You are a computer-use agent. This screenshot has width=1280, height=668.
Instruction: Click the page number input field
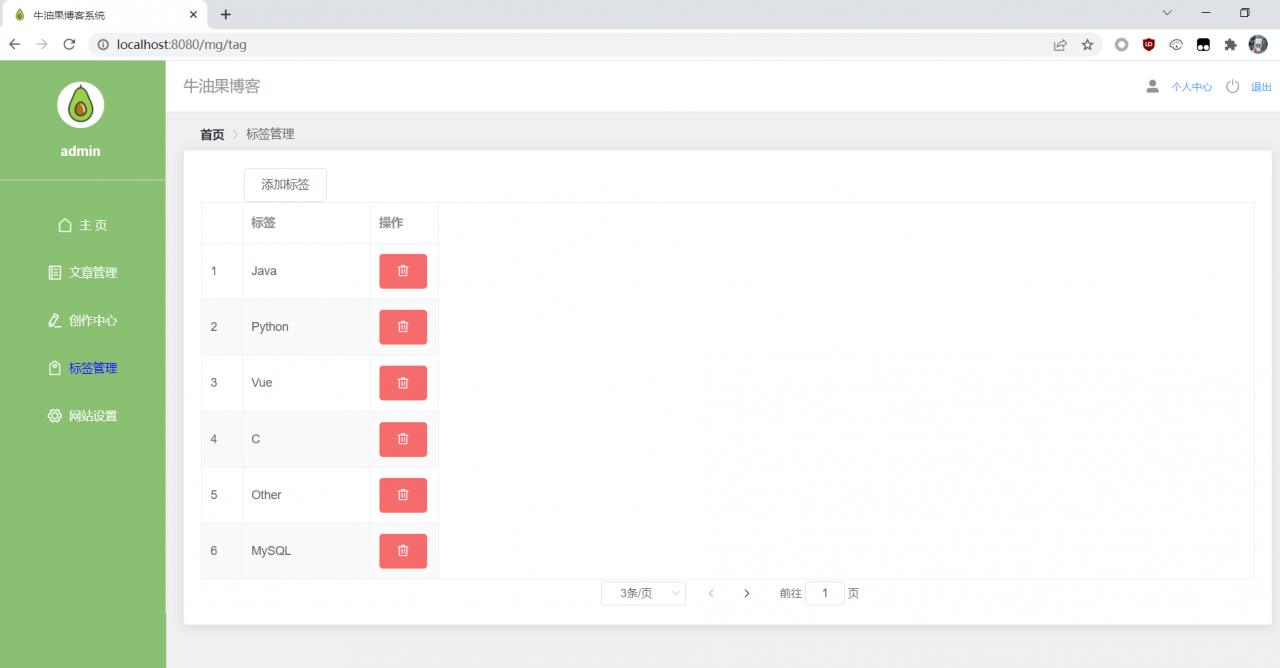[x=825, y=593]
